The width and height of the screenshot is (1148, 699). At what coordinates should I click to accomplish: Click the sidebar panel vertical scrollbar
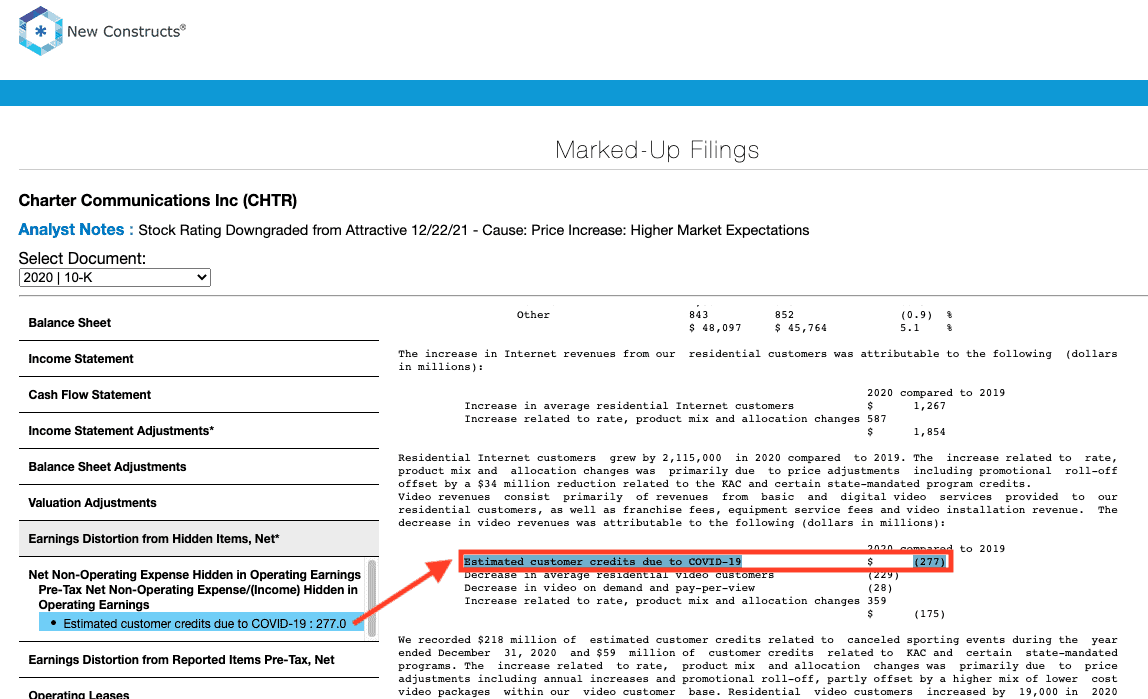click(x=372, y=598)
